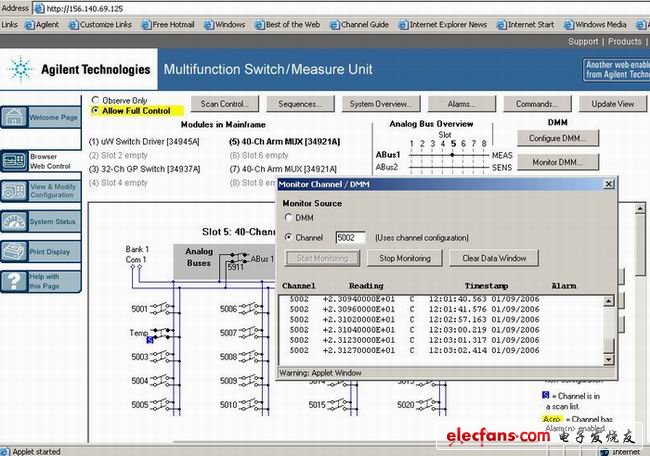Toggle relay switch for channel 5009
This screenshot has width=650, height=456.
pos(251,380)
